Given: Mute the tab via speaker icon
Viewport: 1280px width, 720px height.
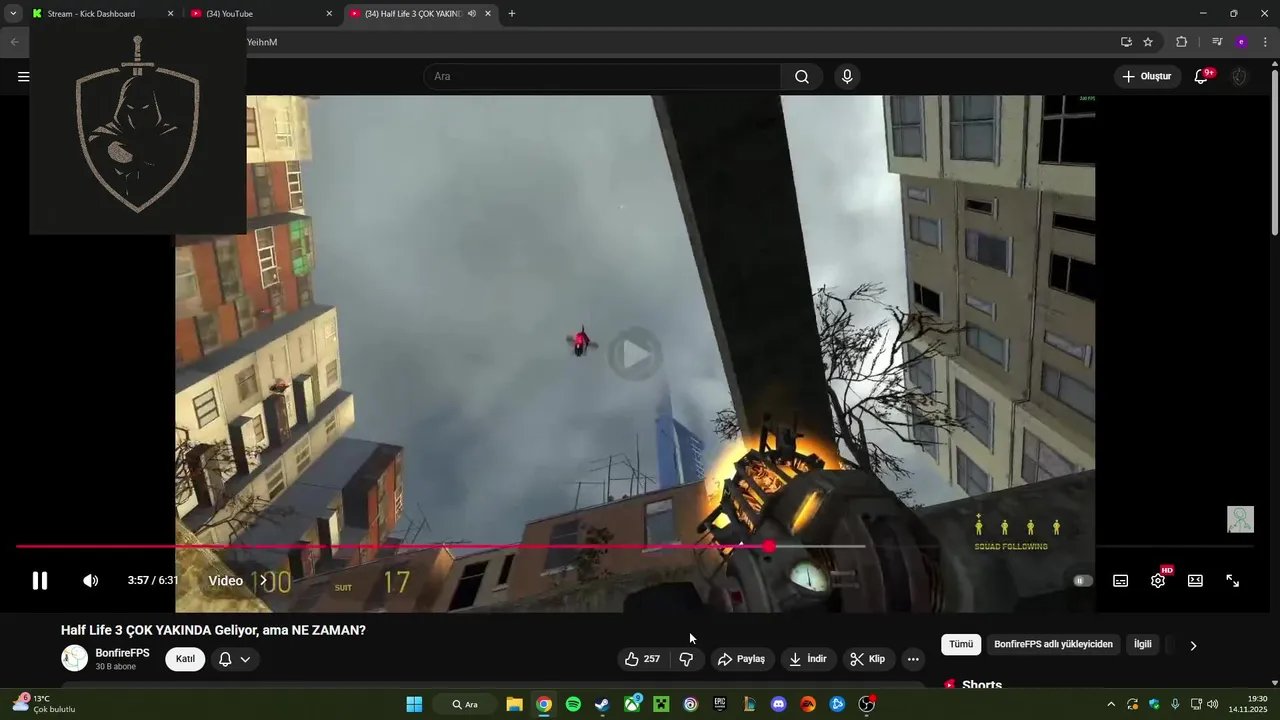Looking at the screenshot, I should pos(472,14).
